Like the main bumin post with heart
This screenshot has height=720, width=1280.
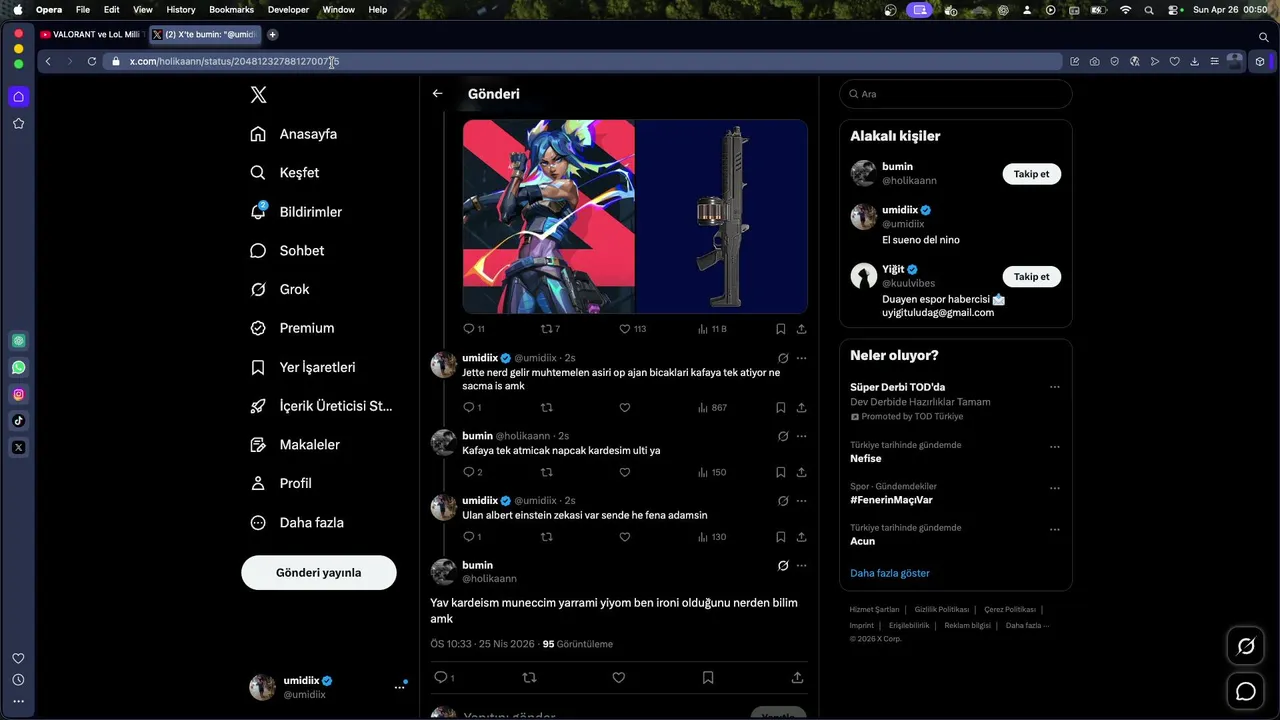click(618, 677)
